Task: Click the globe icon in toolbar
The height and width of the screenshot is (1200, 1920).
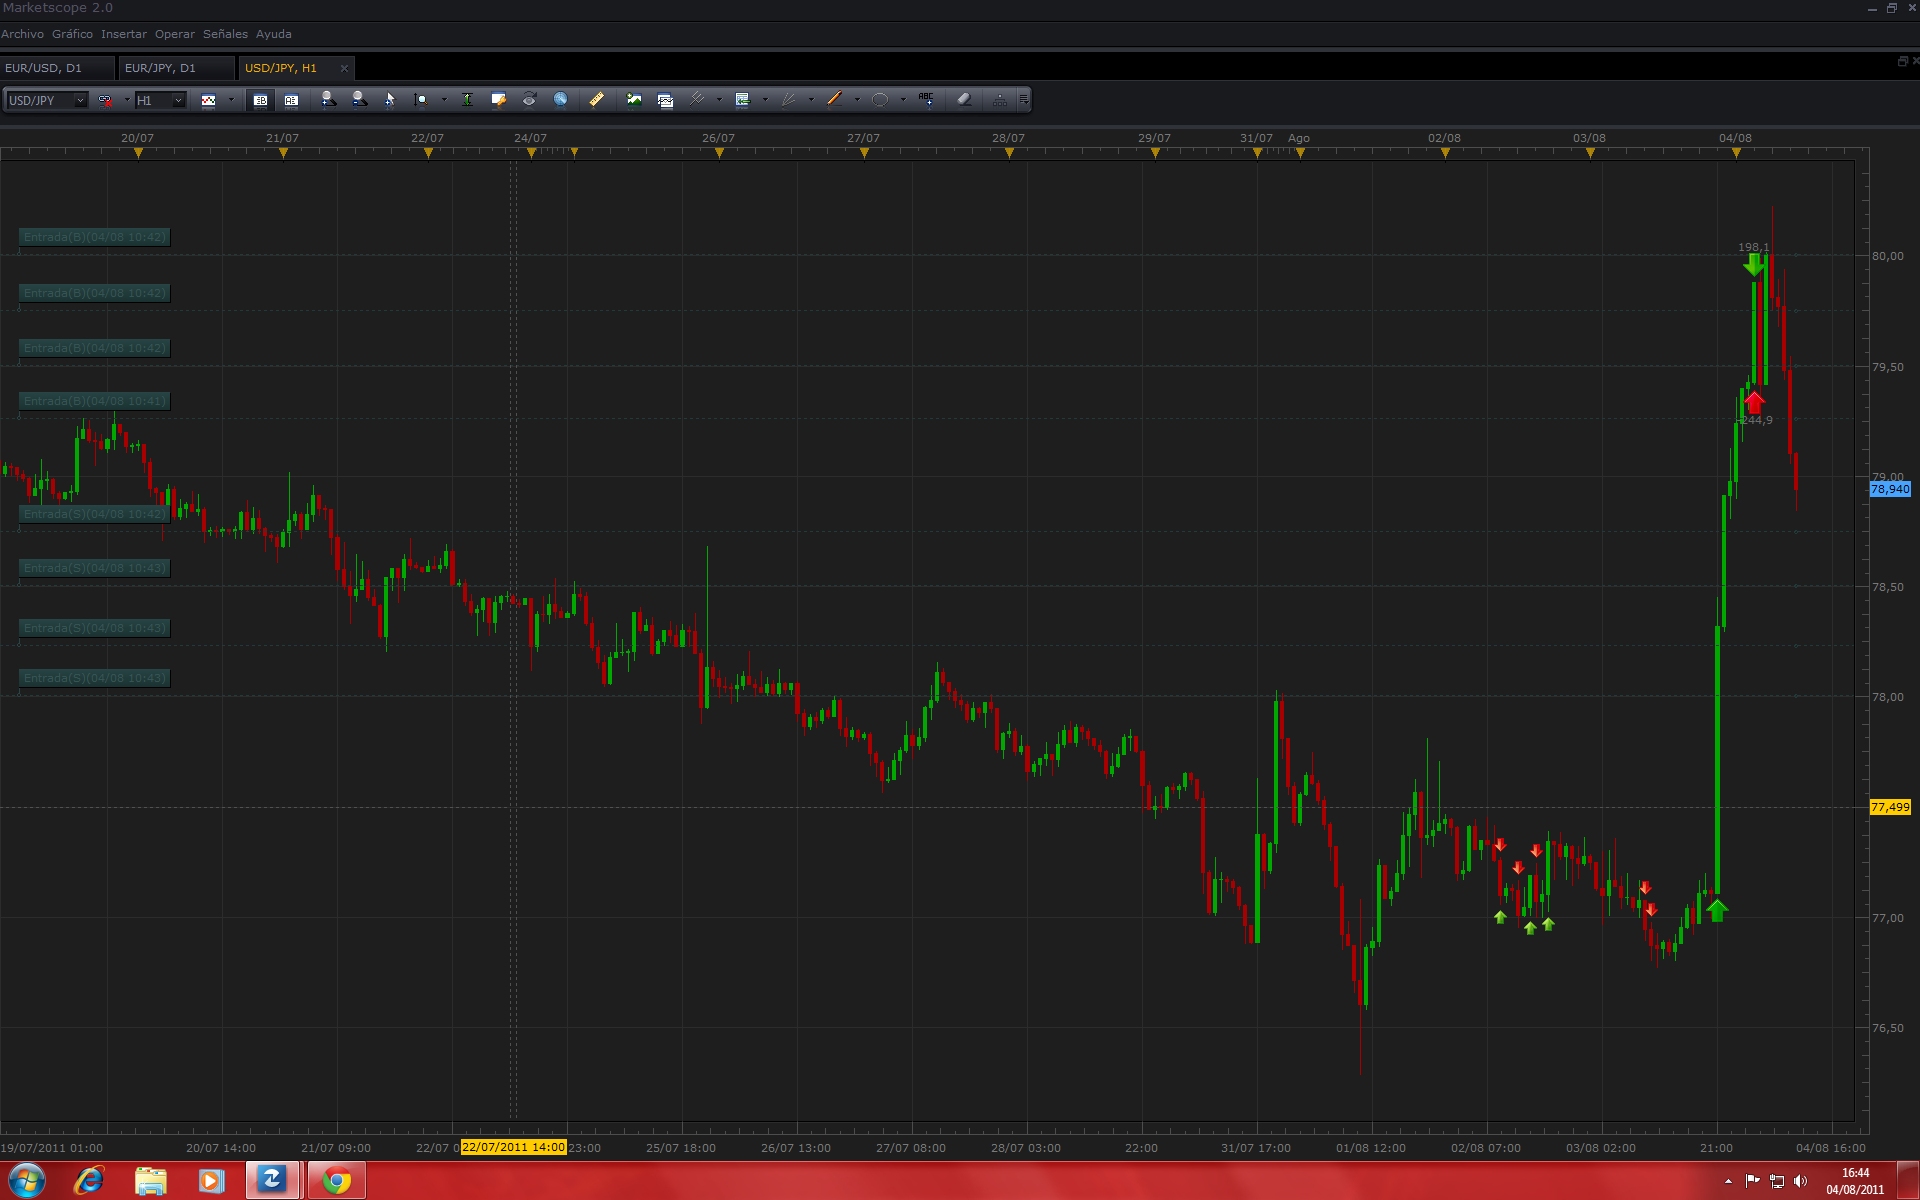Action: tap(561, 99)
